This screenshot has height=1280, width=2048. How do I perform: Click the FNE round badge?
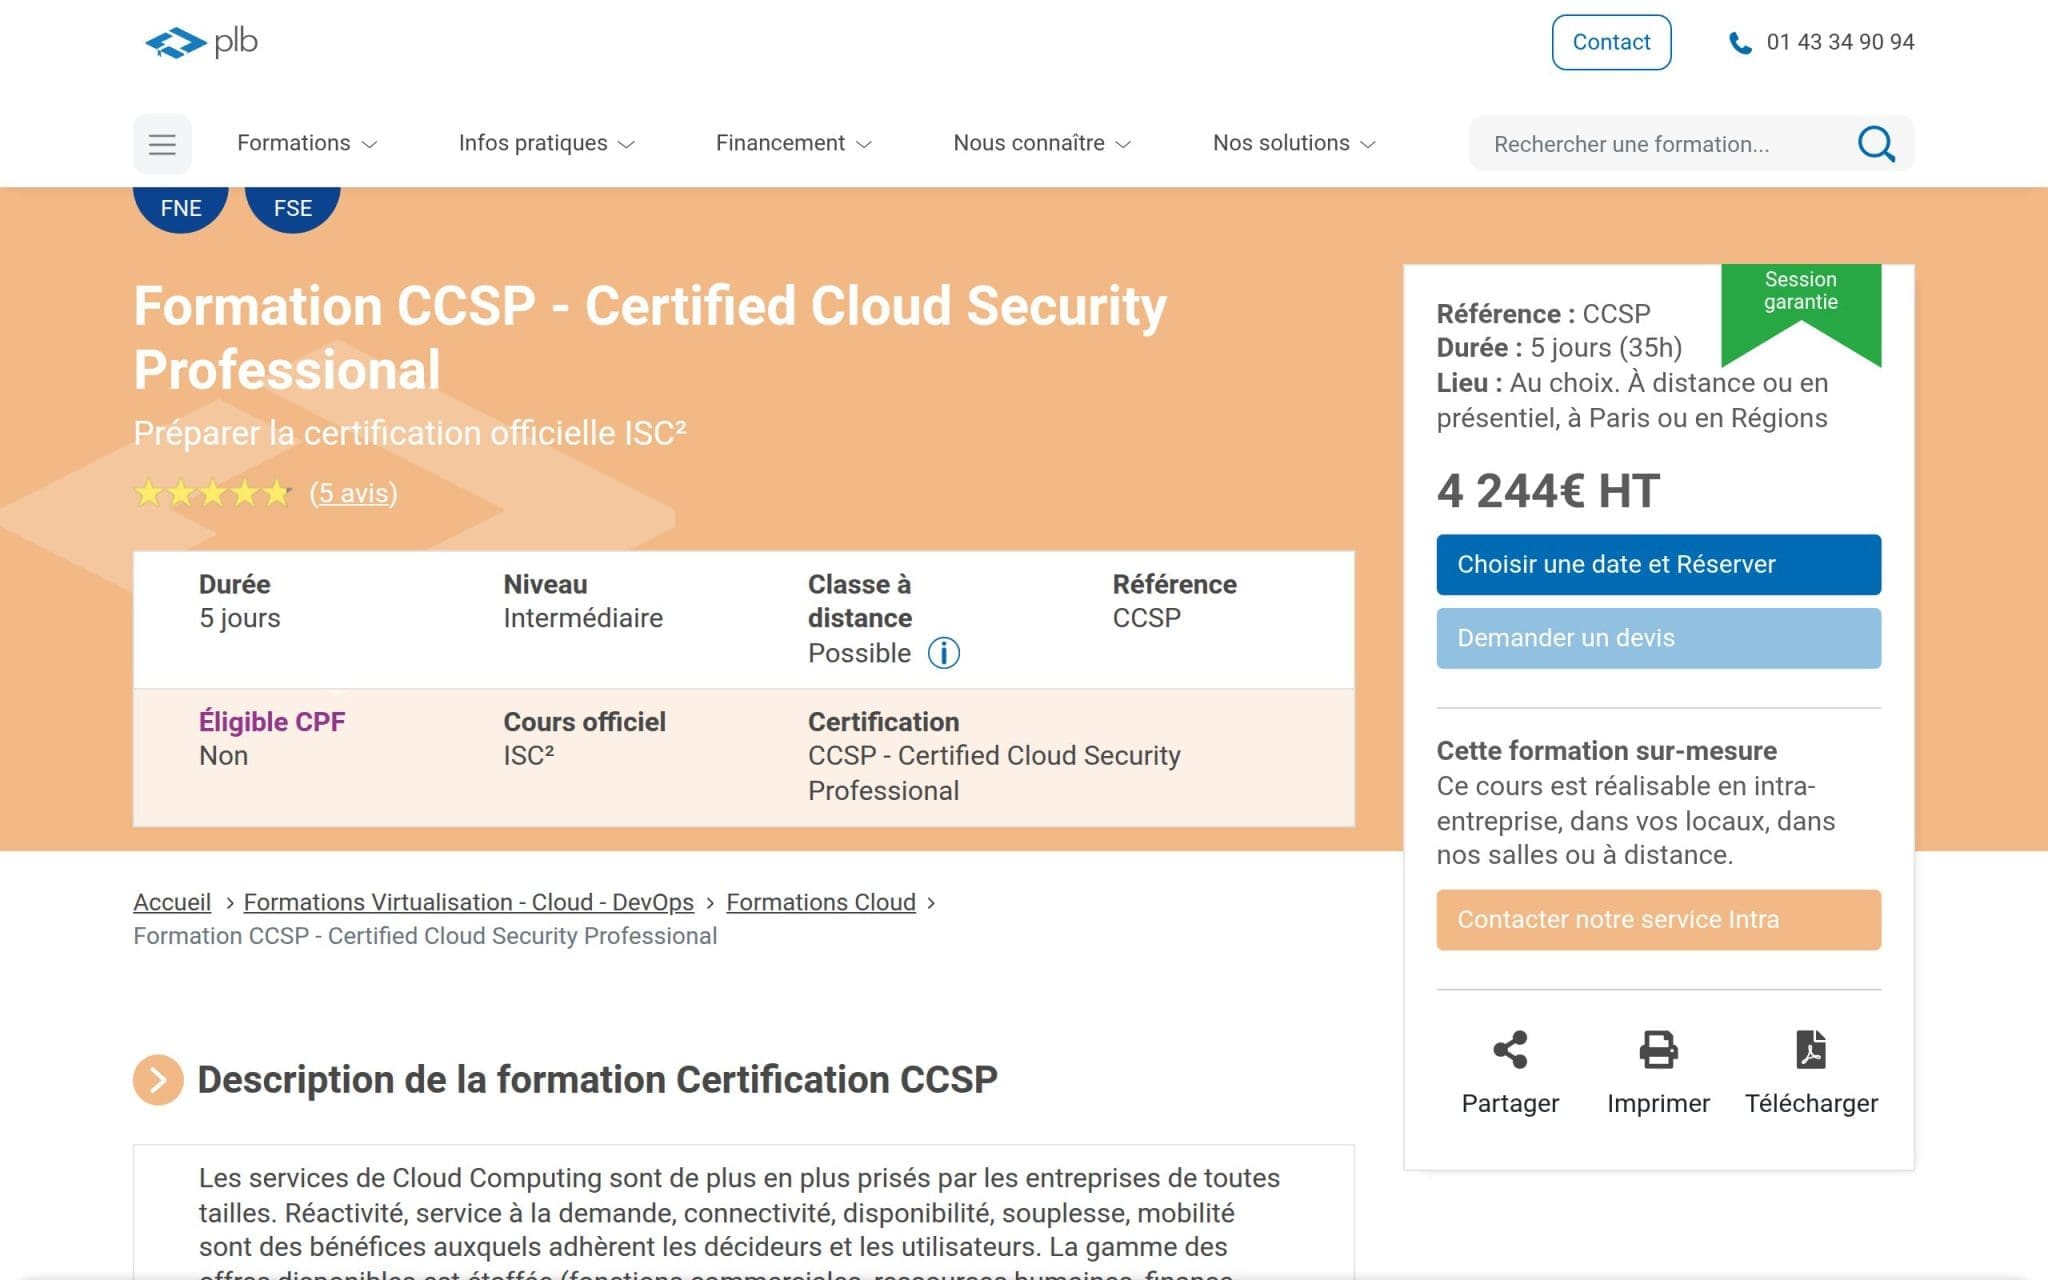click(181, 208)
